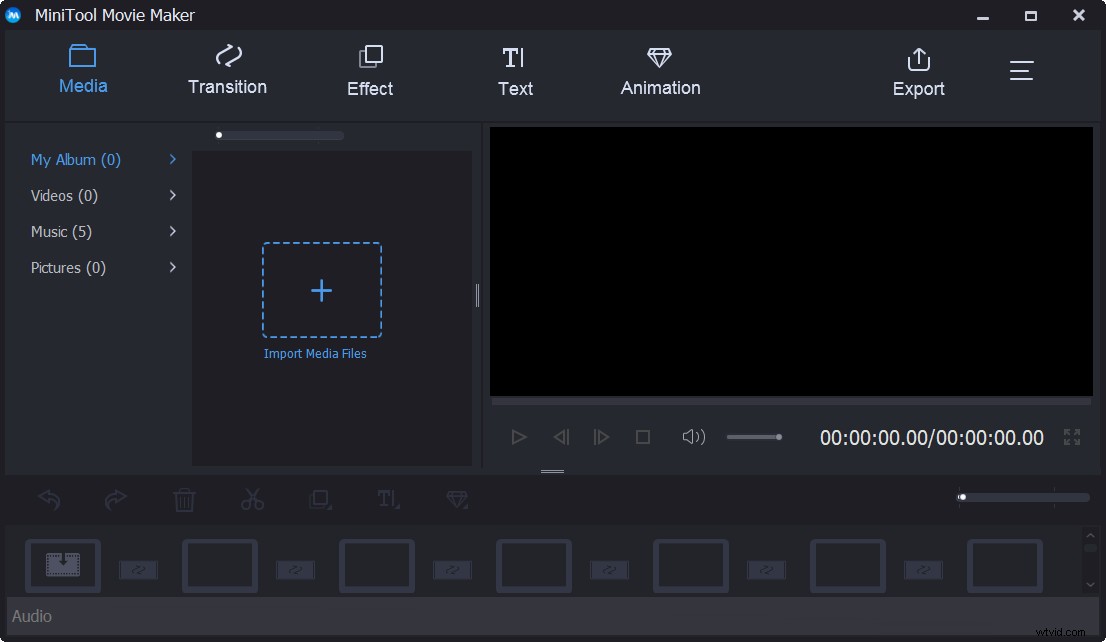
Task: Click the Redo icon
Action: [x=116, y=499]
